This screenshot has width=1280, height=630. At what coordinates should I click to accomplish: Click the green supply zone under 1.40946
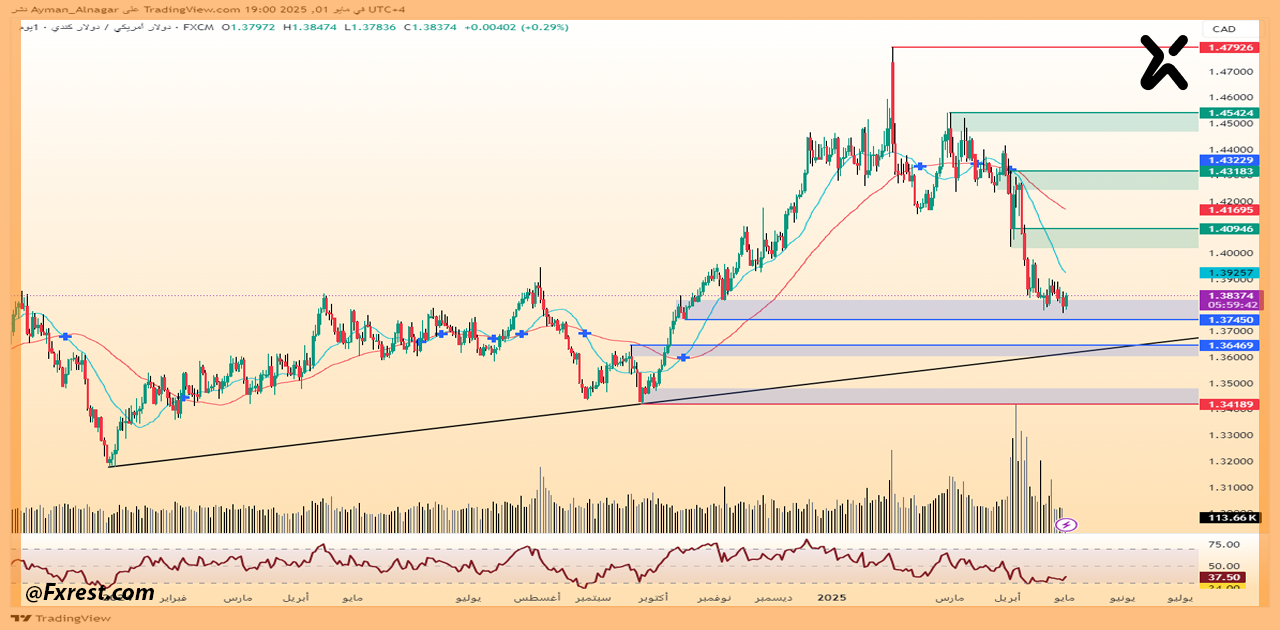1104,238
